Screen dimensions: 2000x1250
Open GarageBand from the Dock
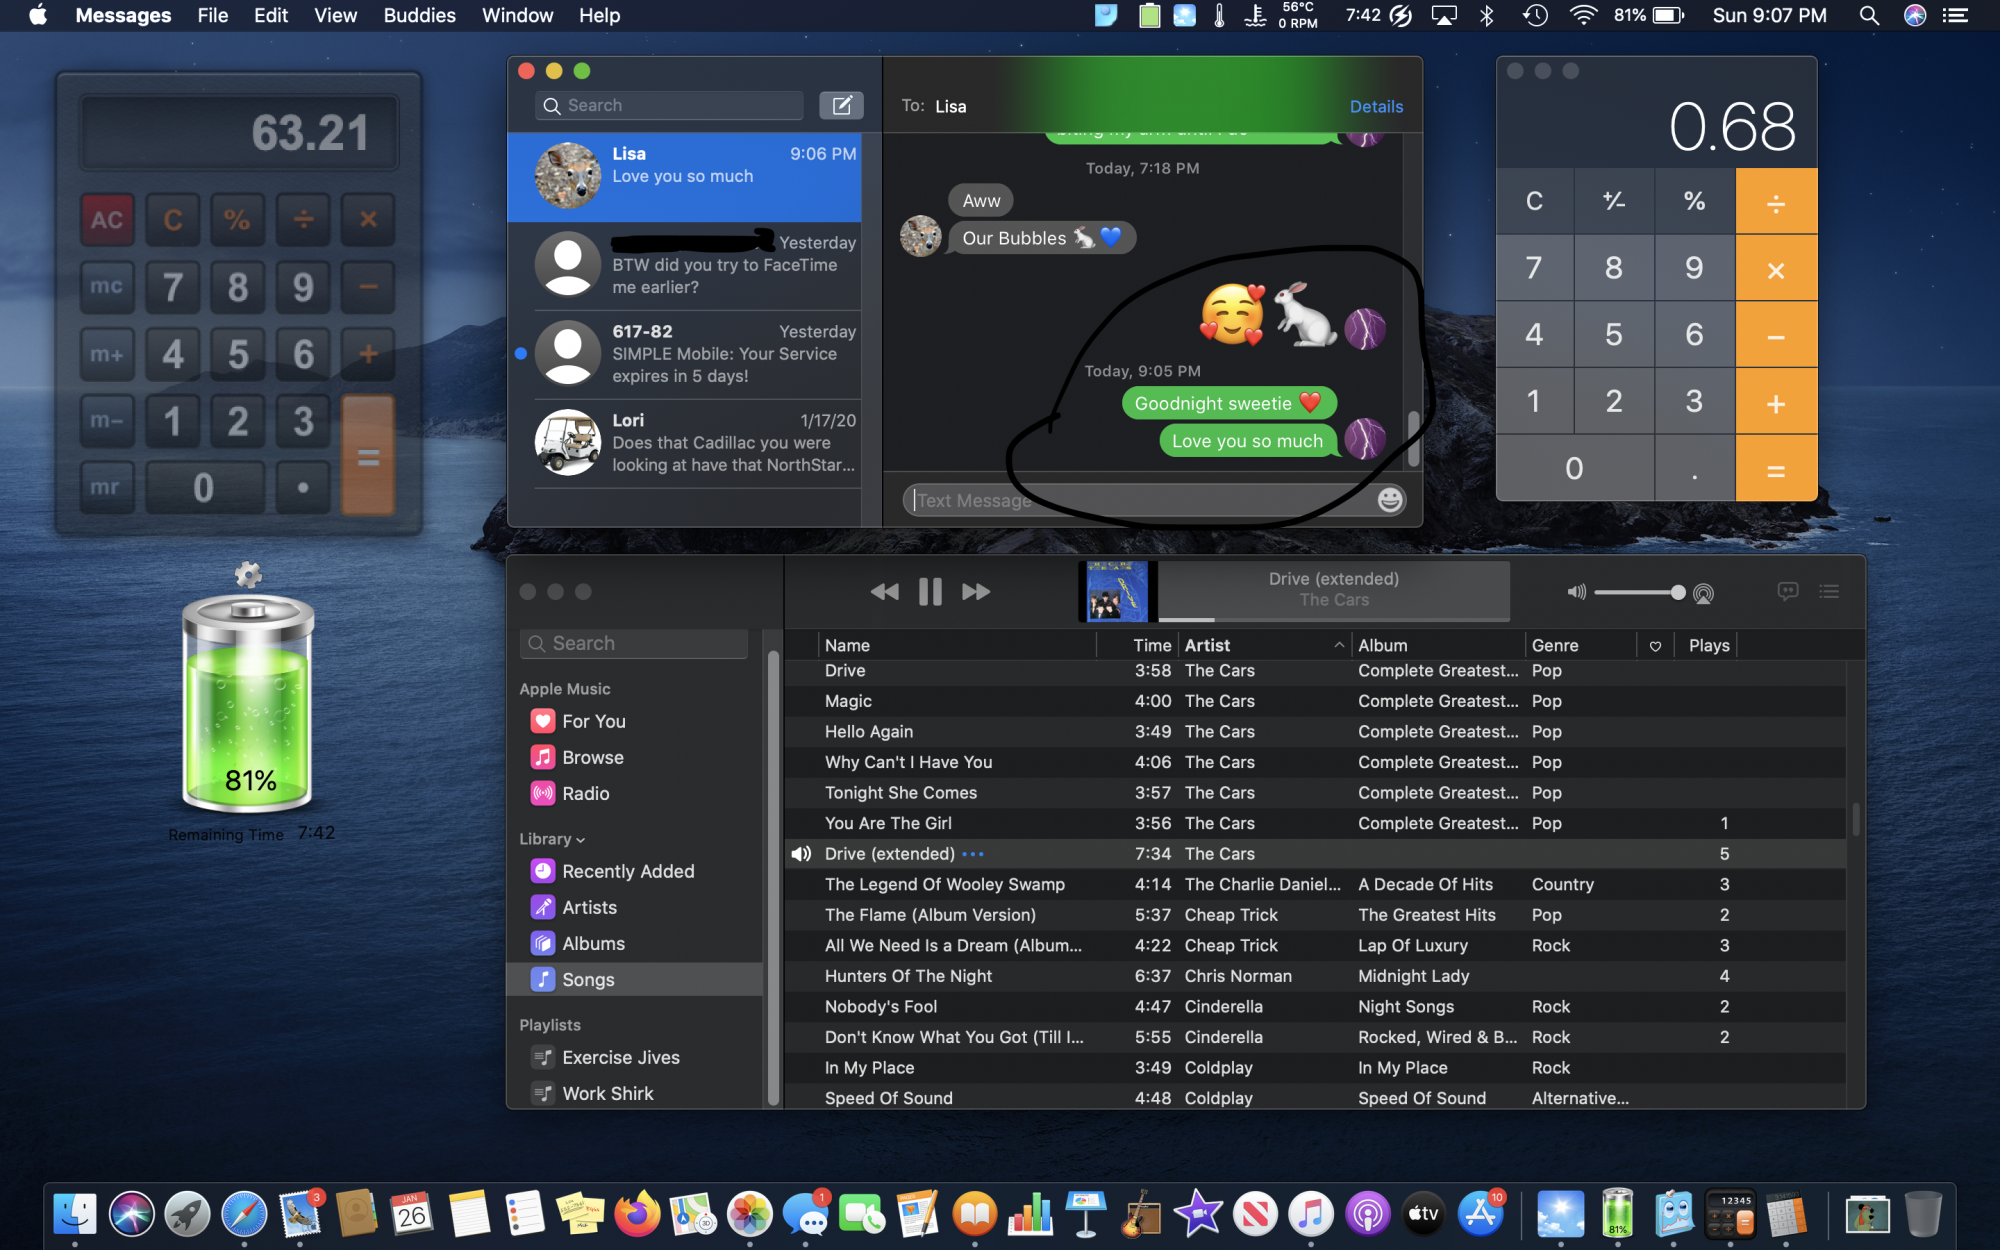tap(1142, 1214)
